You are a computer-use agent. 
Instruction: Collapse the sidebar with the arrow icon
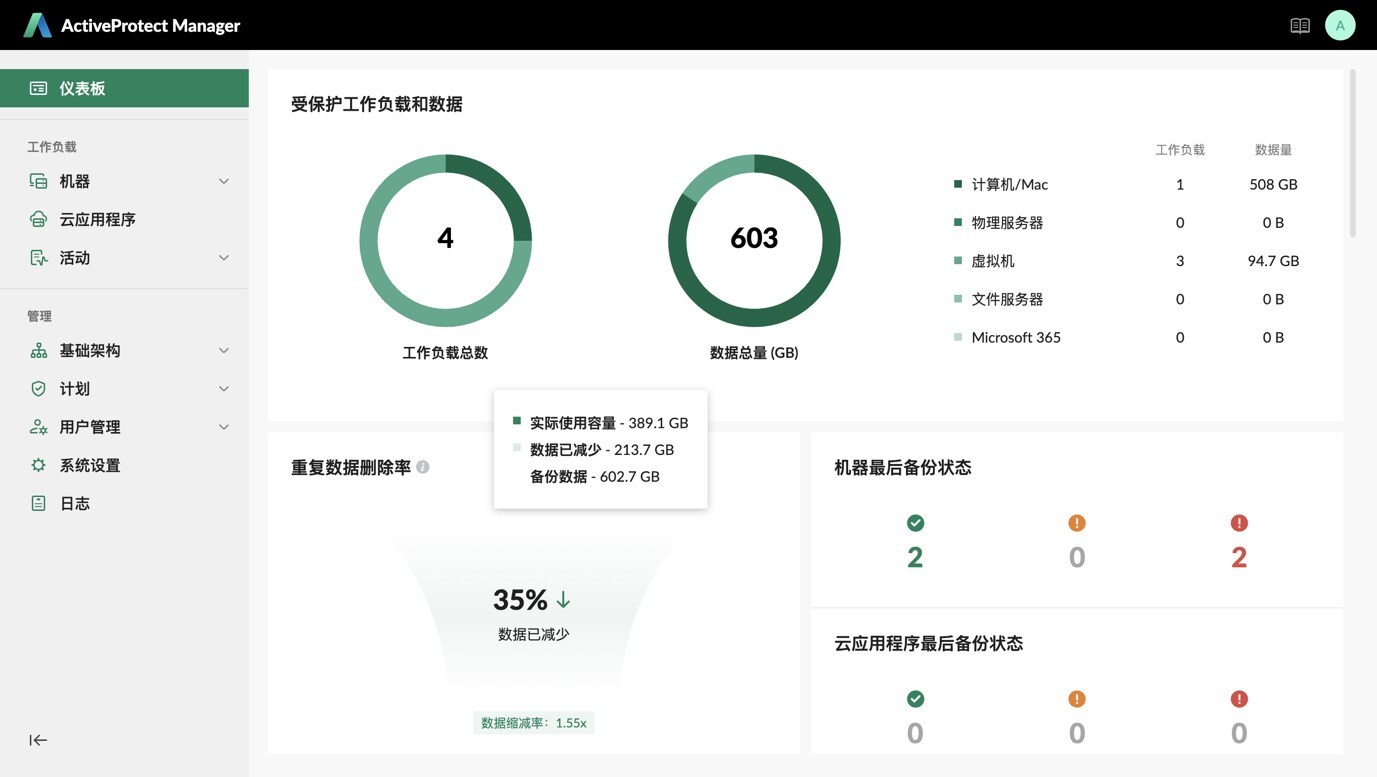[38, 740]
